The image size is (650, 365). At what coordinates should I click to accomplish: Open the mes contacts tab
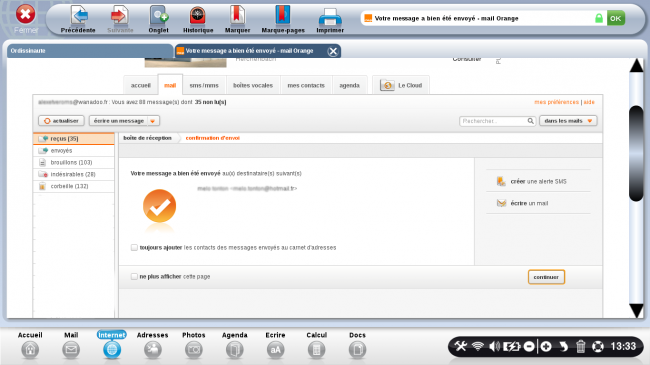[306, 85]
